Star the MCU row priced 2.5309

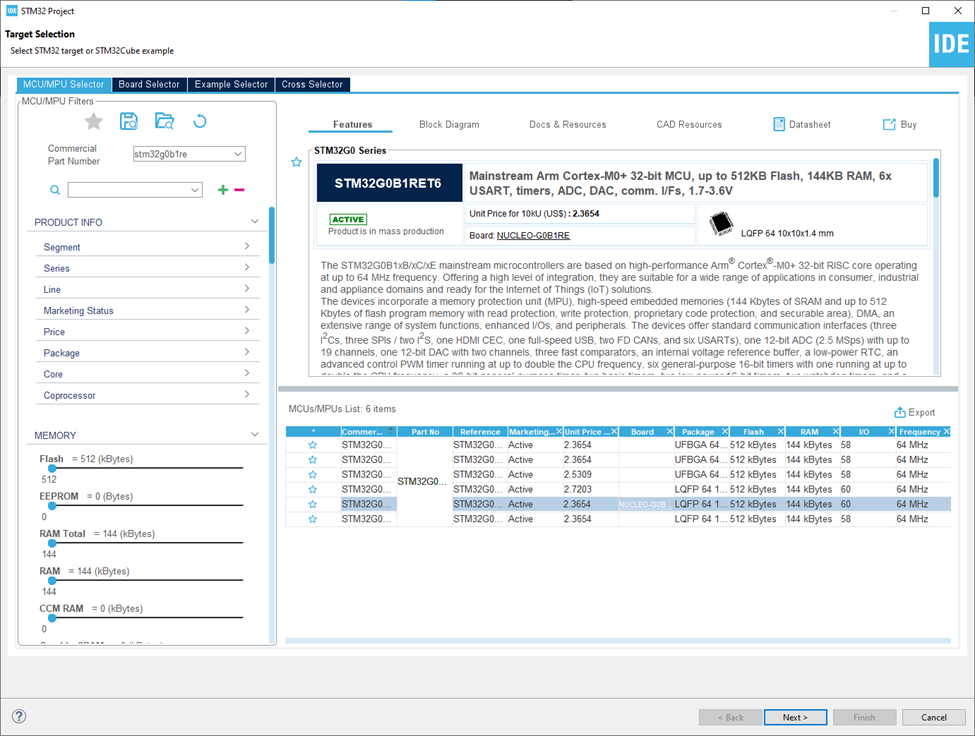[x=313, y=475]
